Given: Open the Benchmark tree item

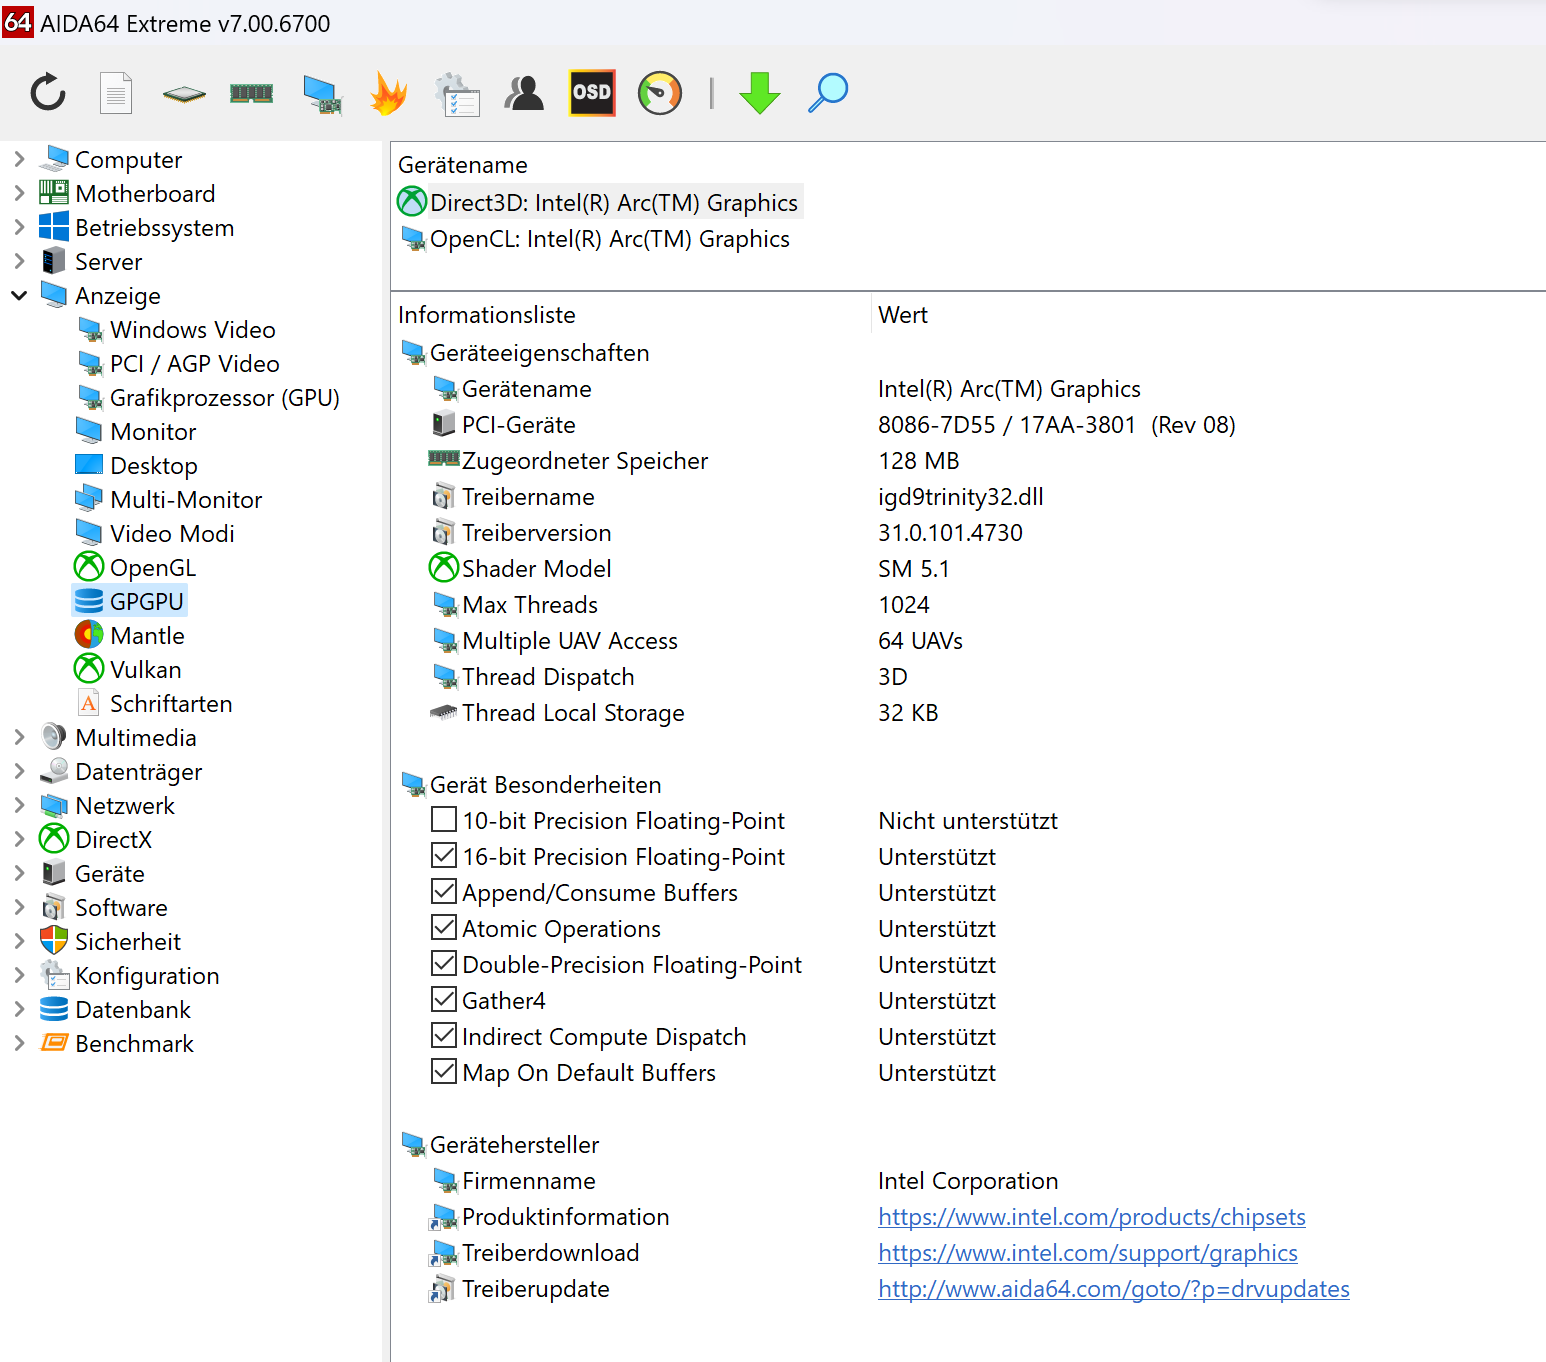Looking at the screenshot, I should coord(117,1043).
